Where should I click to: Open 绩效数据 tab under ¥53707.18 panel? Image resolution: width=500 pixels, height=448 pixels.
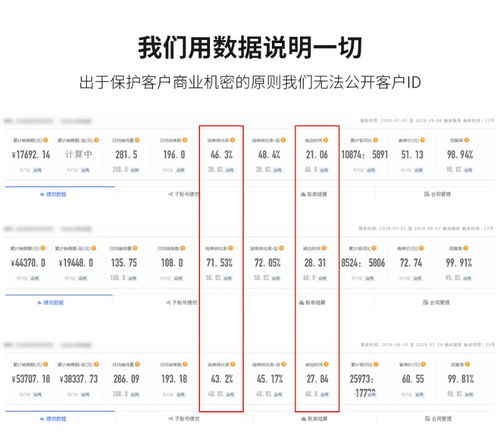tap(53, 419)
